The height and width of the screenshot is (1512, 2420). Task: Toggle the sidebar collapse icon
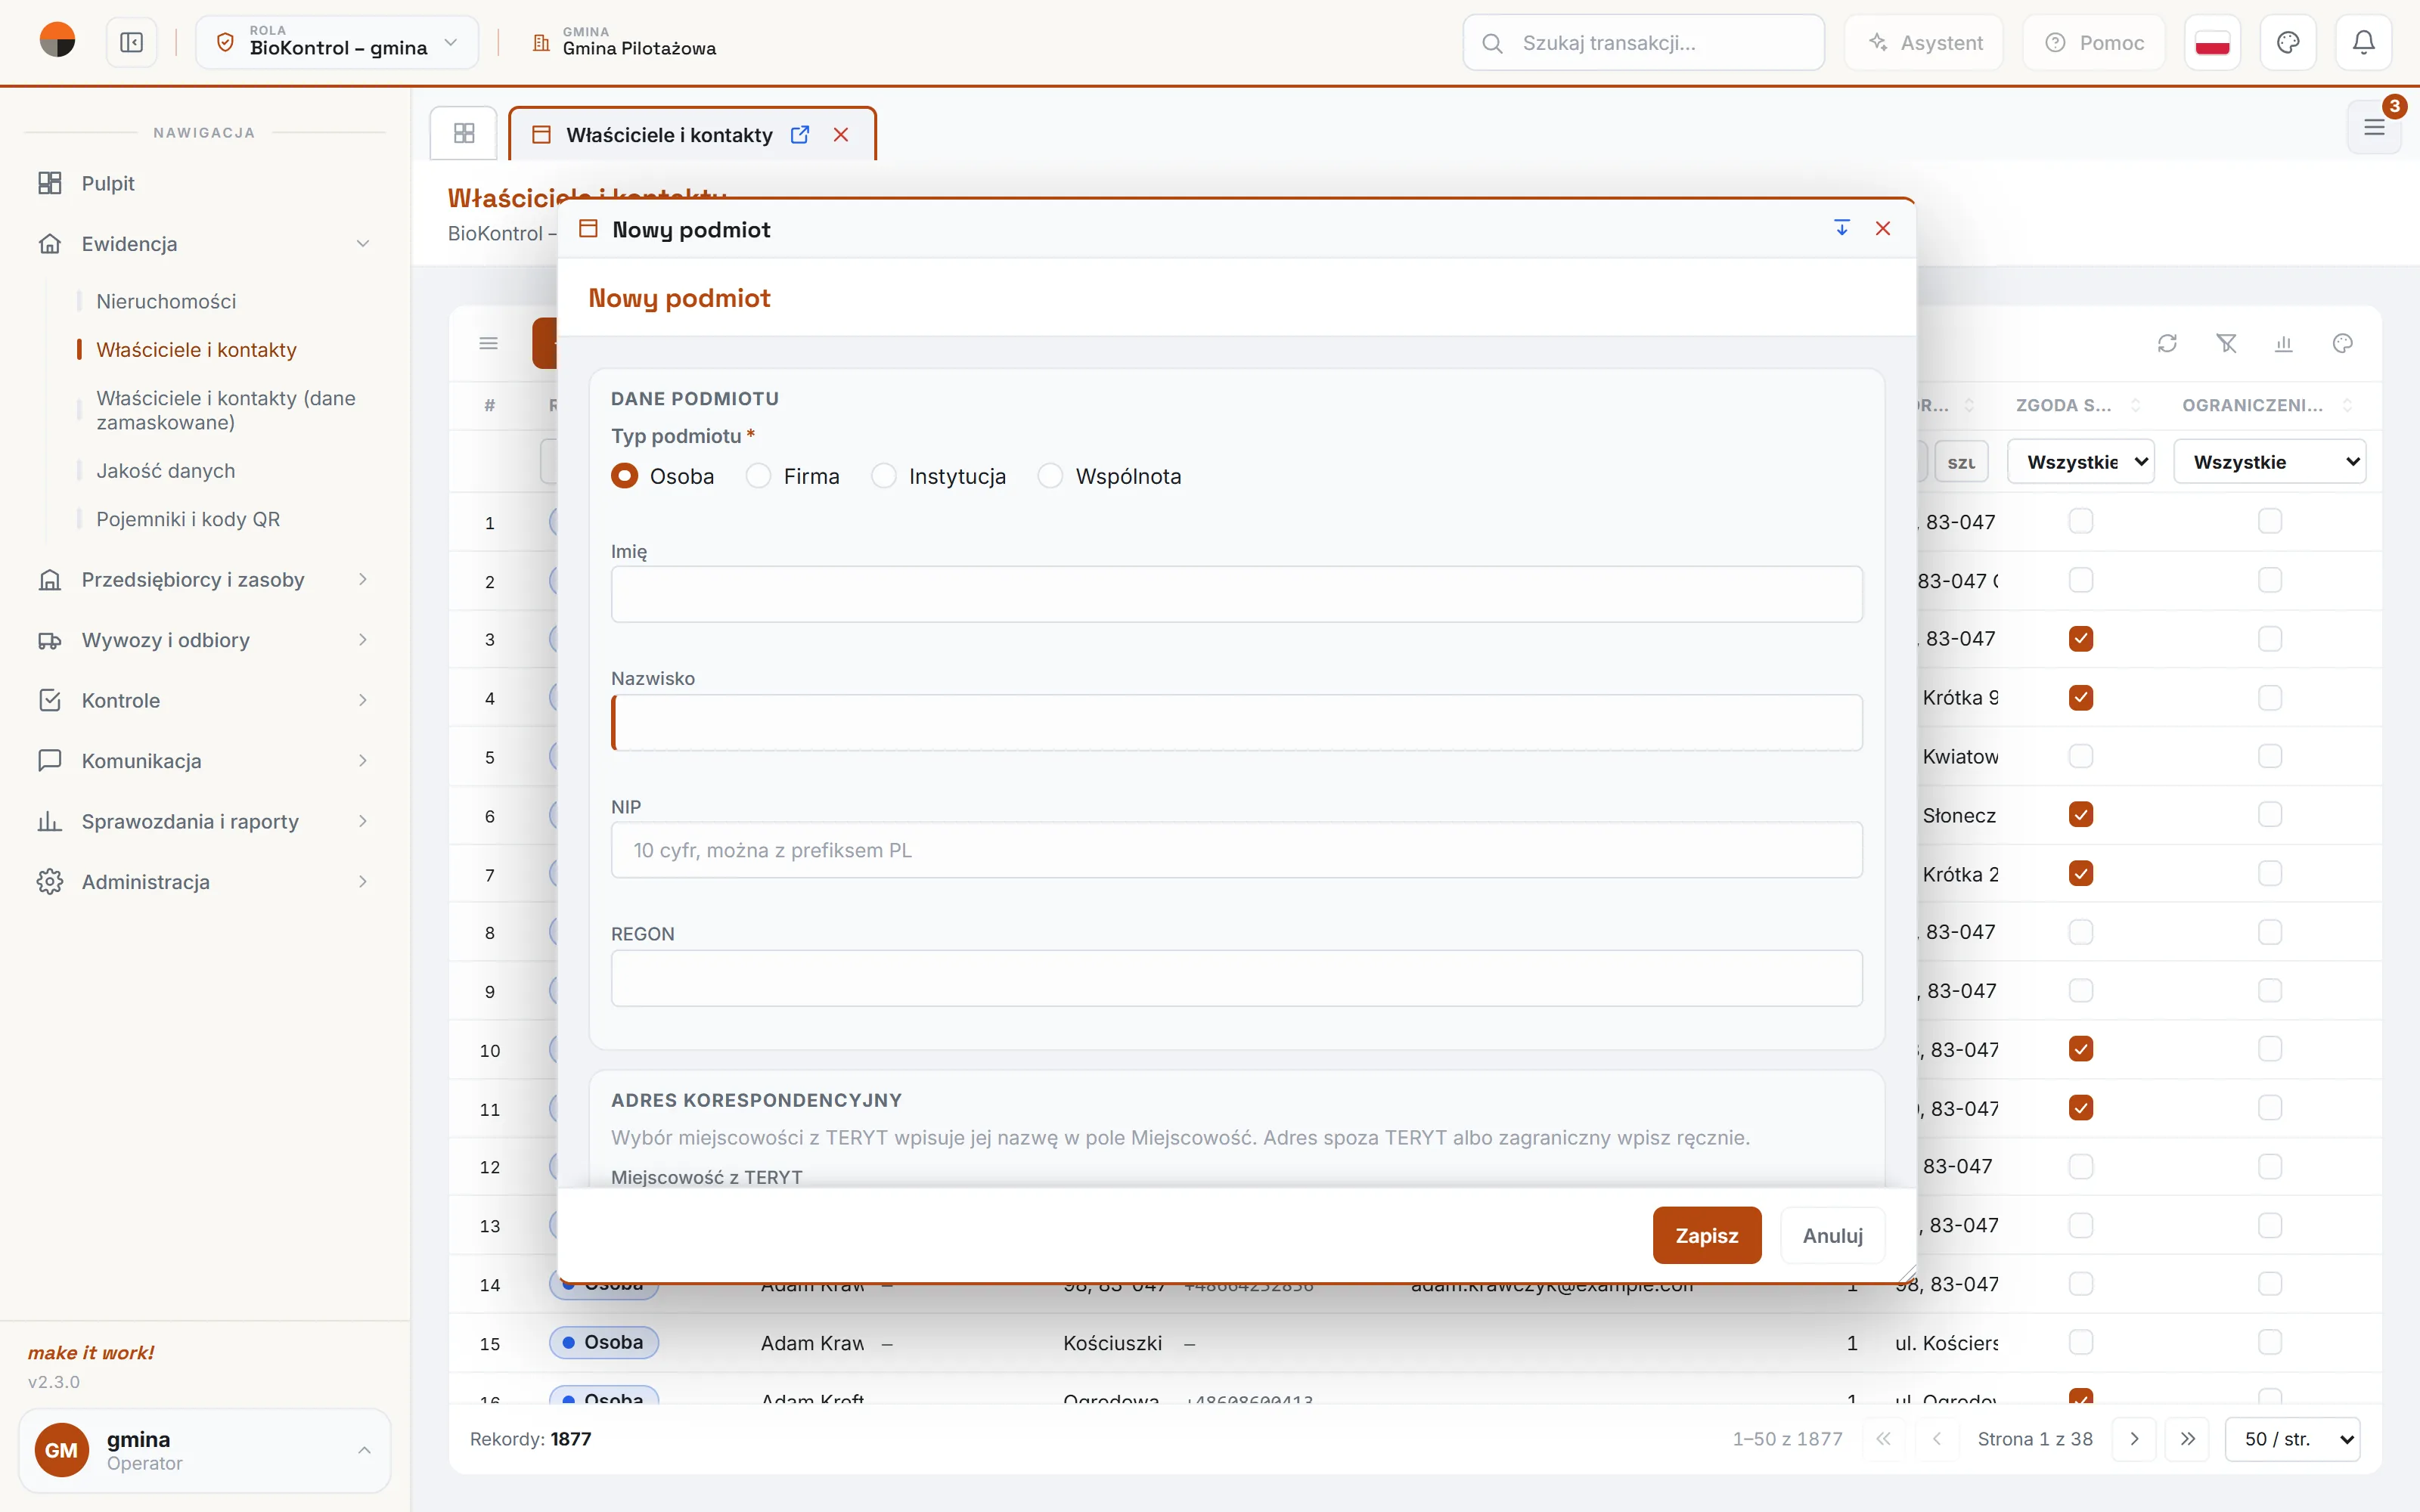click(x=131, y=43)
